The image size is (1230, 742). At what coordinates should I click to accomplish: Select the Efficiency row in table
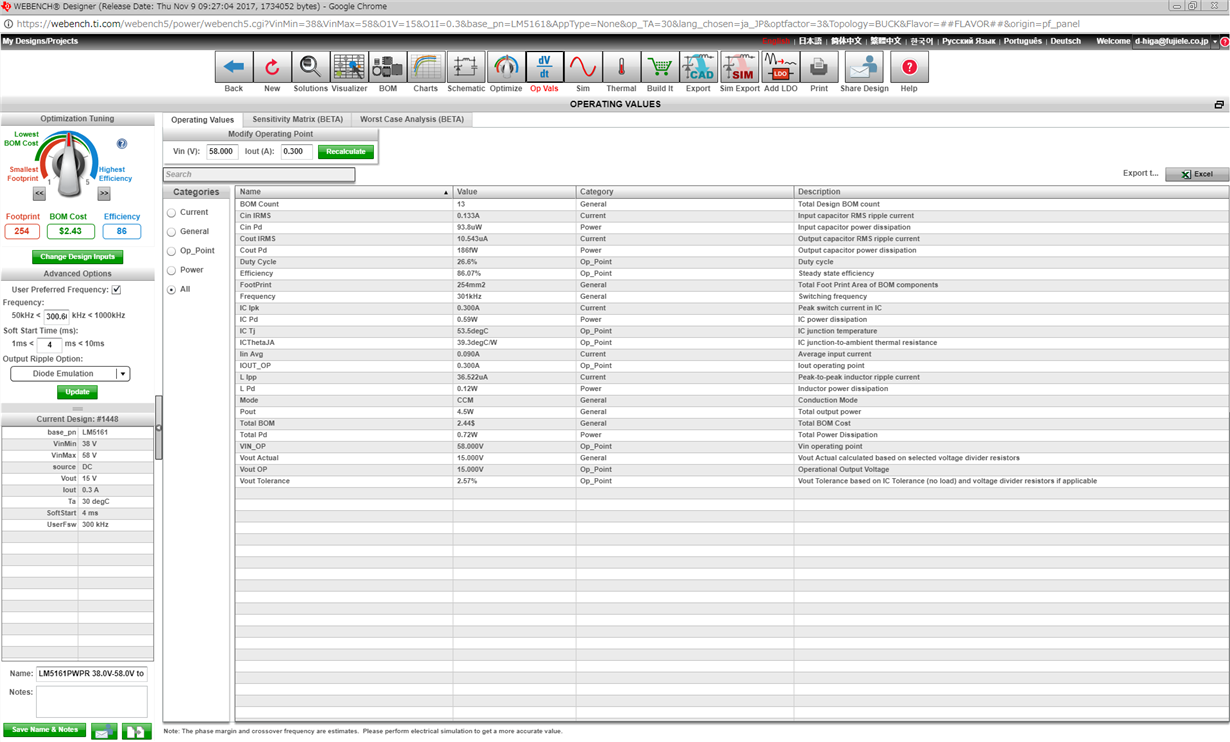point(731,273)
